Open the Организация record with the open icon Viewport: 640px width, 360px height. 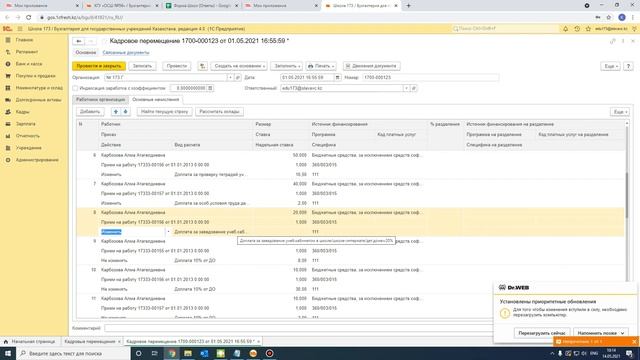click(238, 77)
